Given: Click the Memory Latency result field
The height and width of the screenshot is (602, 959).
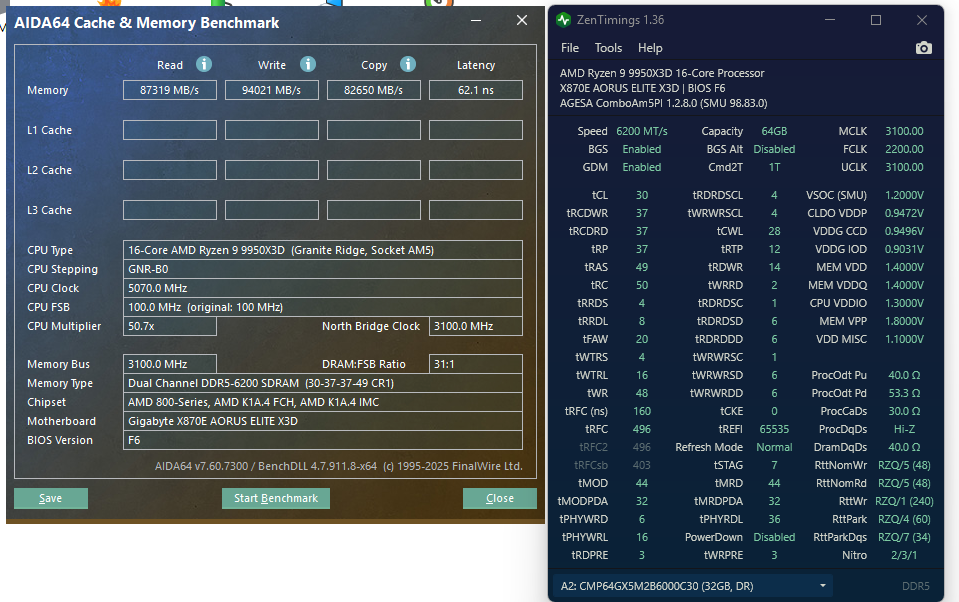Looking at the screenshot, I should (x=475, y=90).
